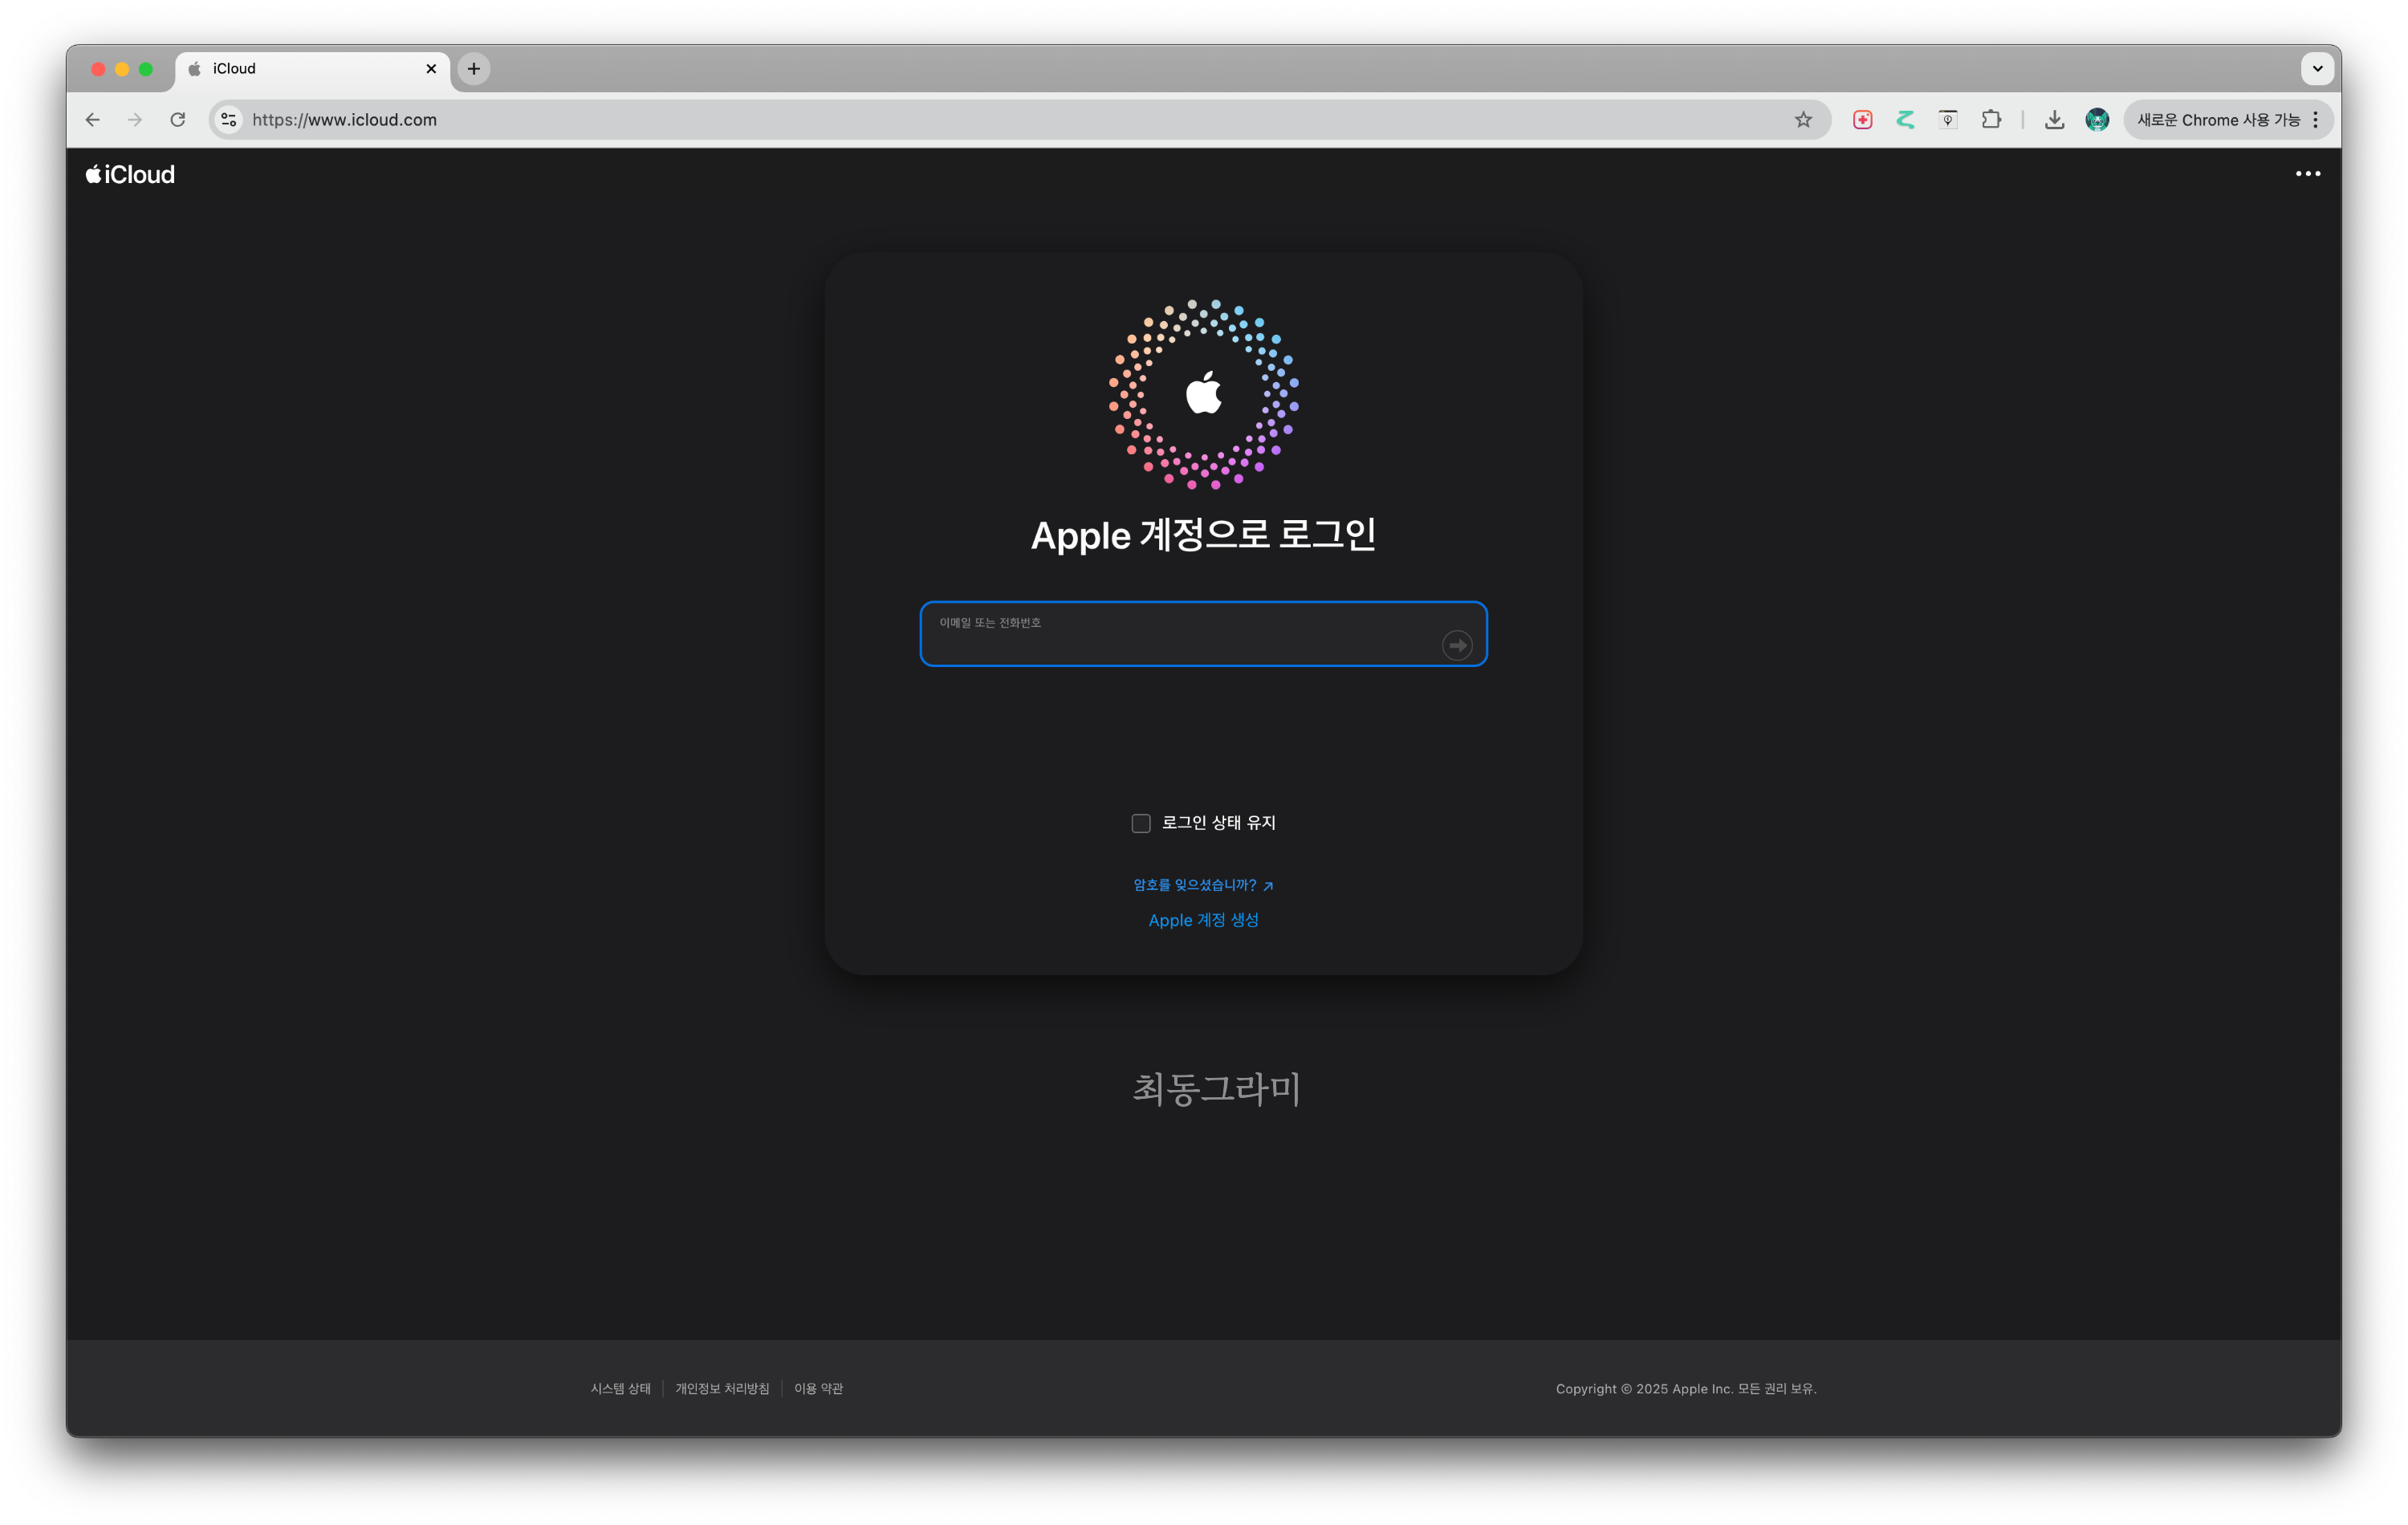Open the 개인정보 처리방침 footer link
Image resolution: width=2408 pixels, height=1525 pixels.
(x=722, y=1388)
